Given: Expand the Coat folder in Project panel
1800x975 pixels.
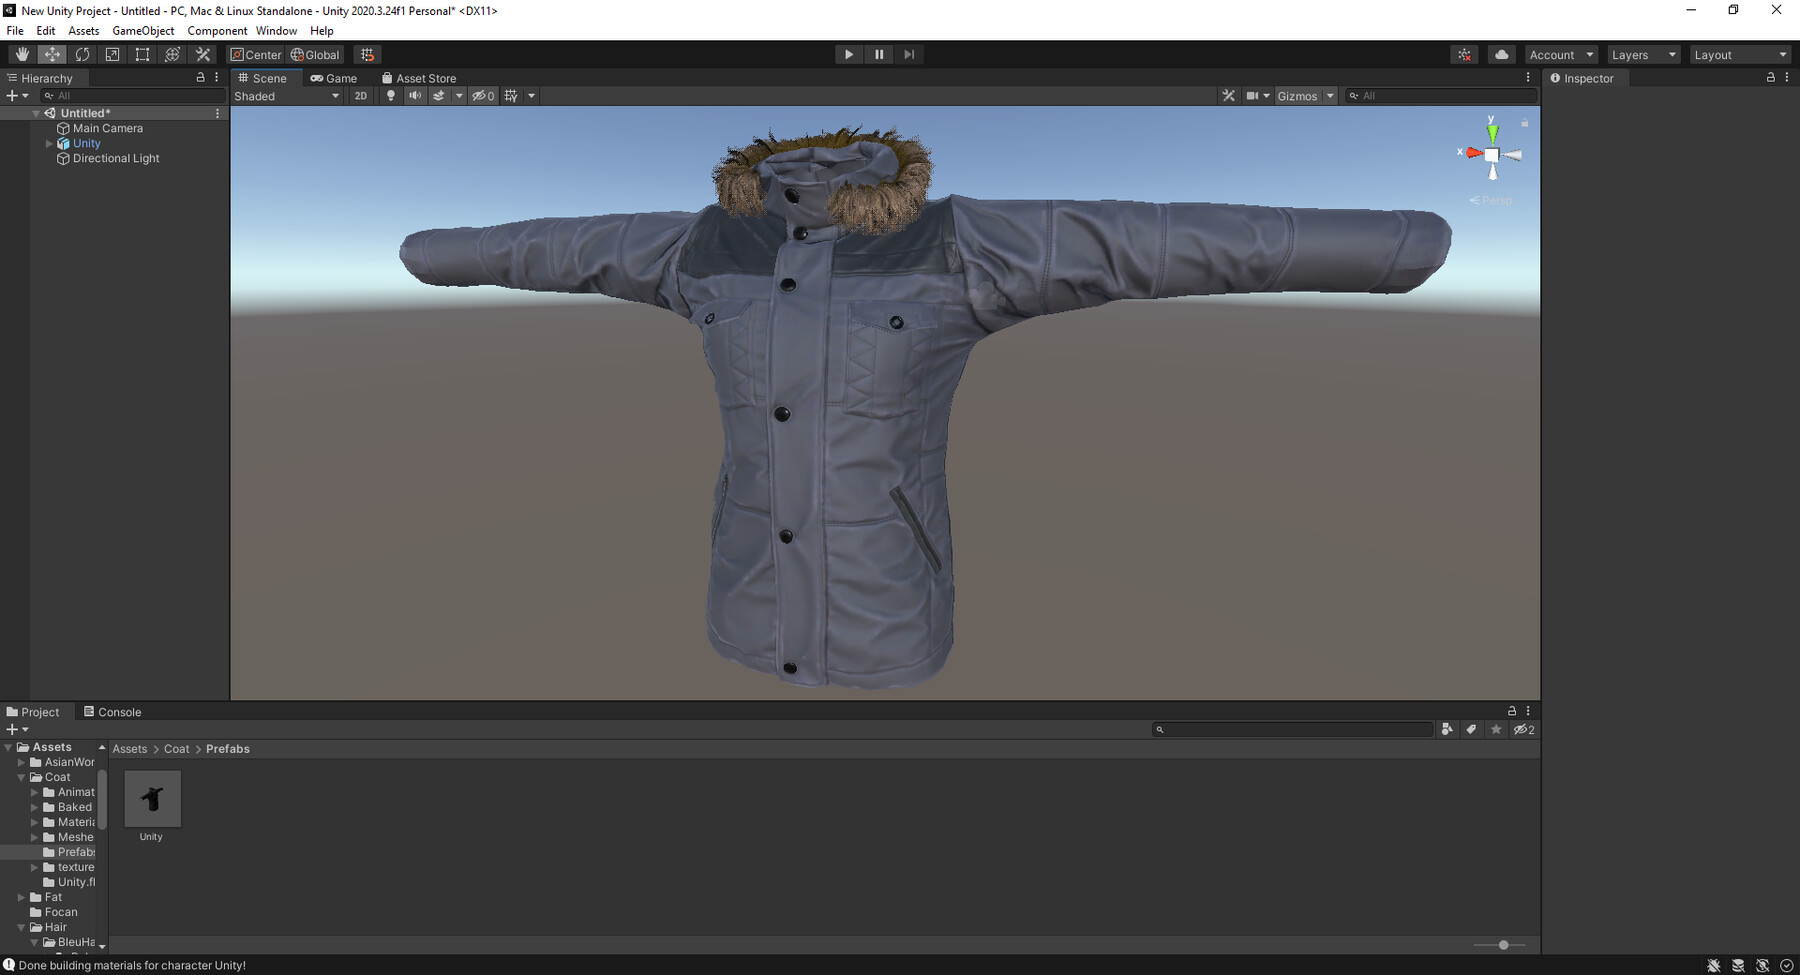Looking at the screenshot, I should pos(21,776).
